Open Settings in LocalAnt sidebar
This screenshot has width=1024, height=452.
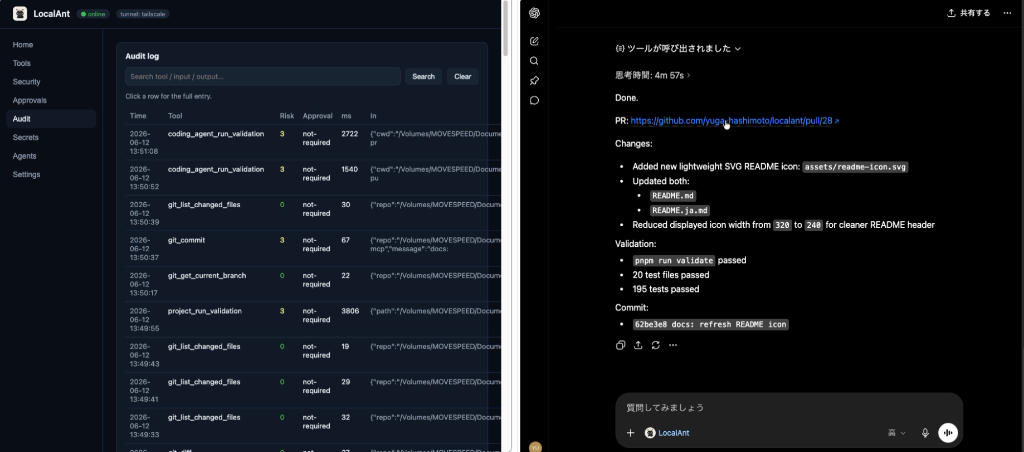coord(51,174)
